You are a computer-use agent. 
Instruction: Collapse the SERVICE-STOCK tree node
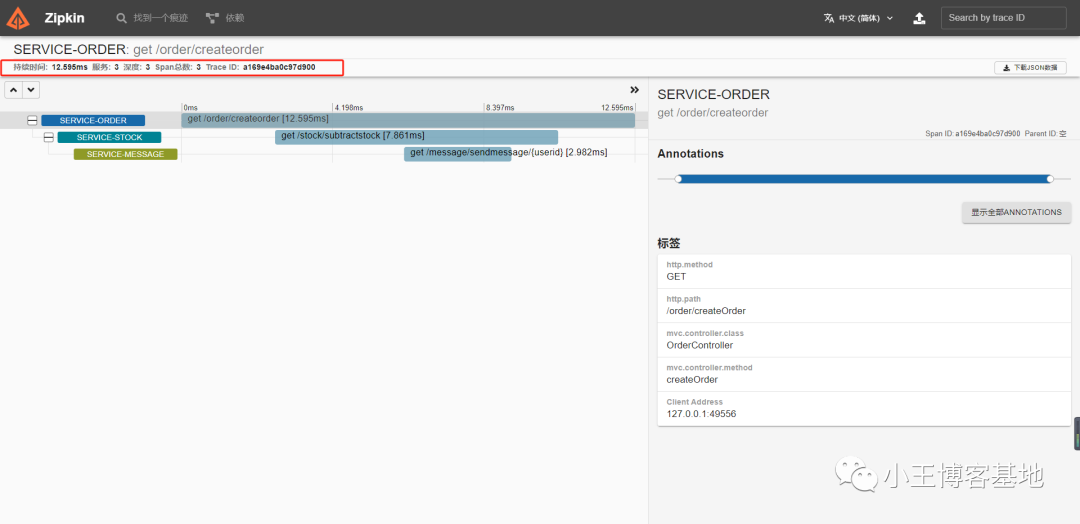(x=48, y=137)
